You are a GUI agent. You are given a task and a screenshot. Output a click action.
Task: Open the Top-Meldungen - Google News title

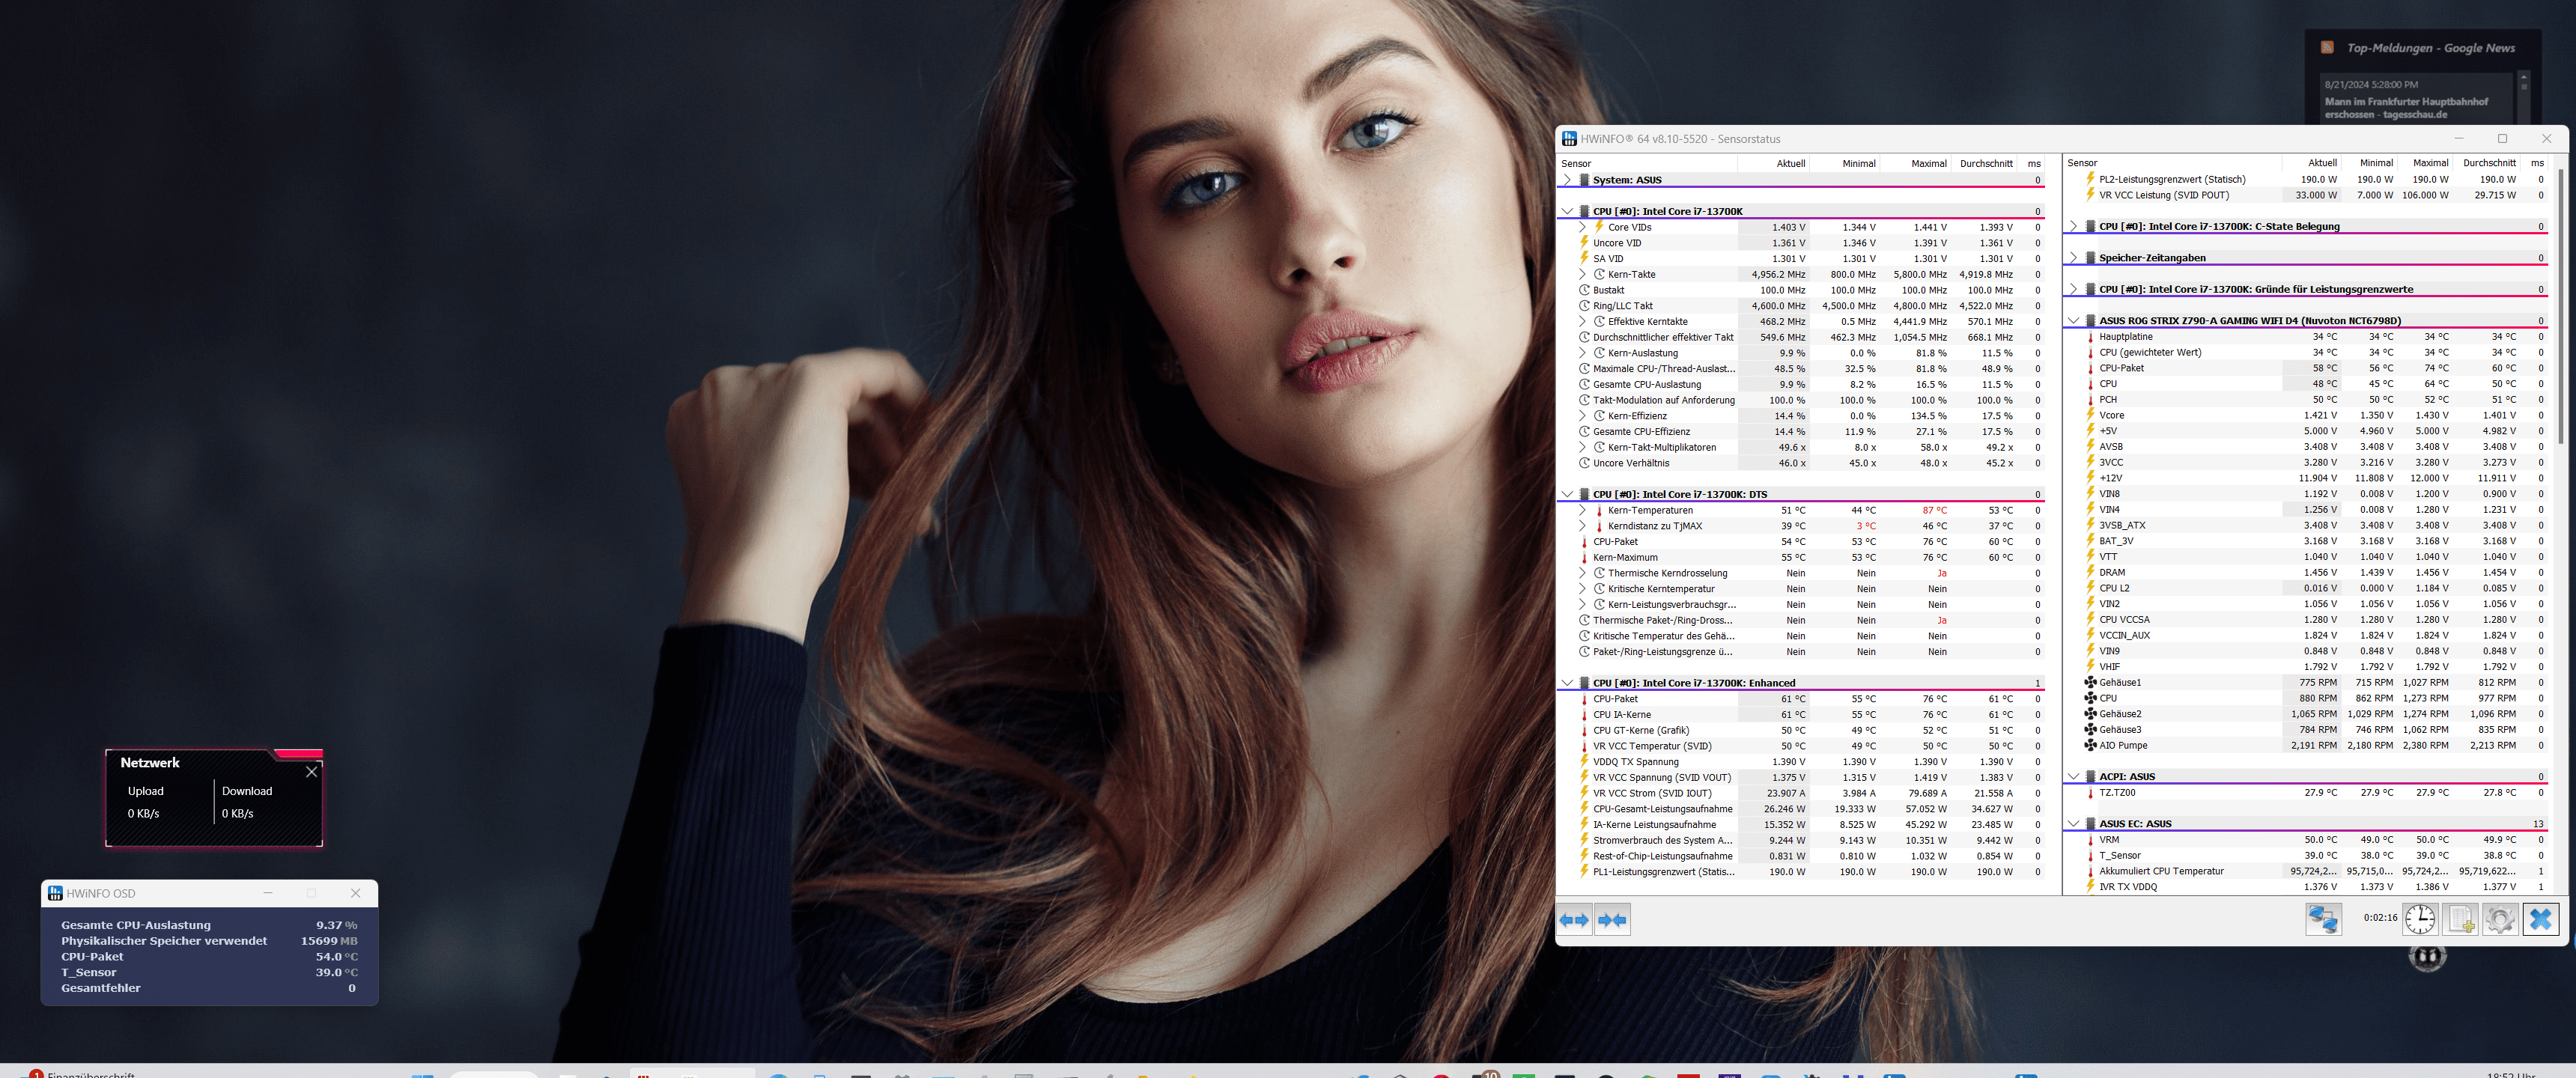coord(2430,48)
